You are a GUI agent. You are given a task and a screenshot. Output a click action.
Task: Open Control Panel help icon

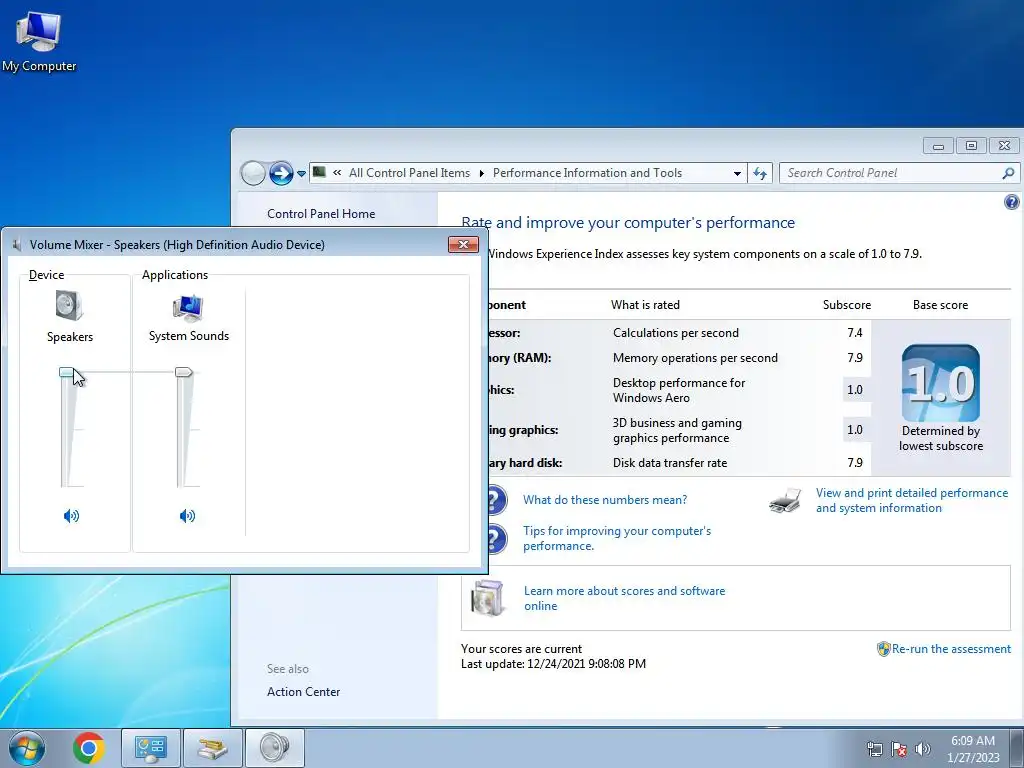click(1011, 202)
